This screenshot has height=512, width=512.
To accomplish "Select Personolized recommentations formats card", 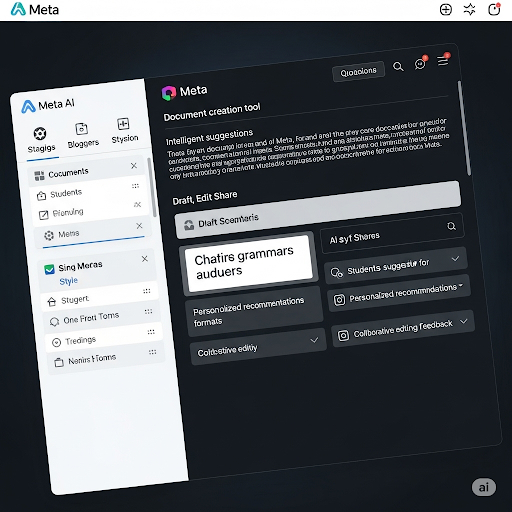I will click(254, 311).
